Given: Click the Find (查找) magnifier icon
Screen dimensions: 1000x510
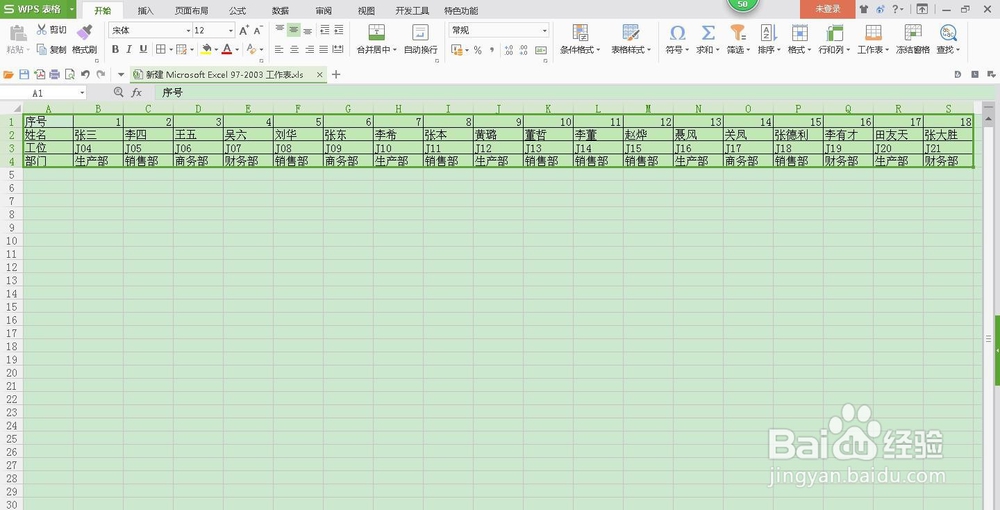Looking at the screenshot, I should click(x=948, y=33).
